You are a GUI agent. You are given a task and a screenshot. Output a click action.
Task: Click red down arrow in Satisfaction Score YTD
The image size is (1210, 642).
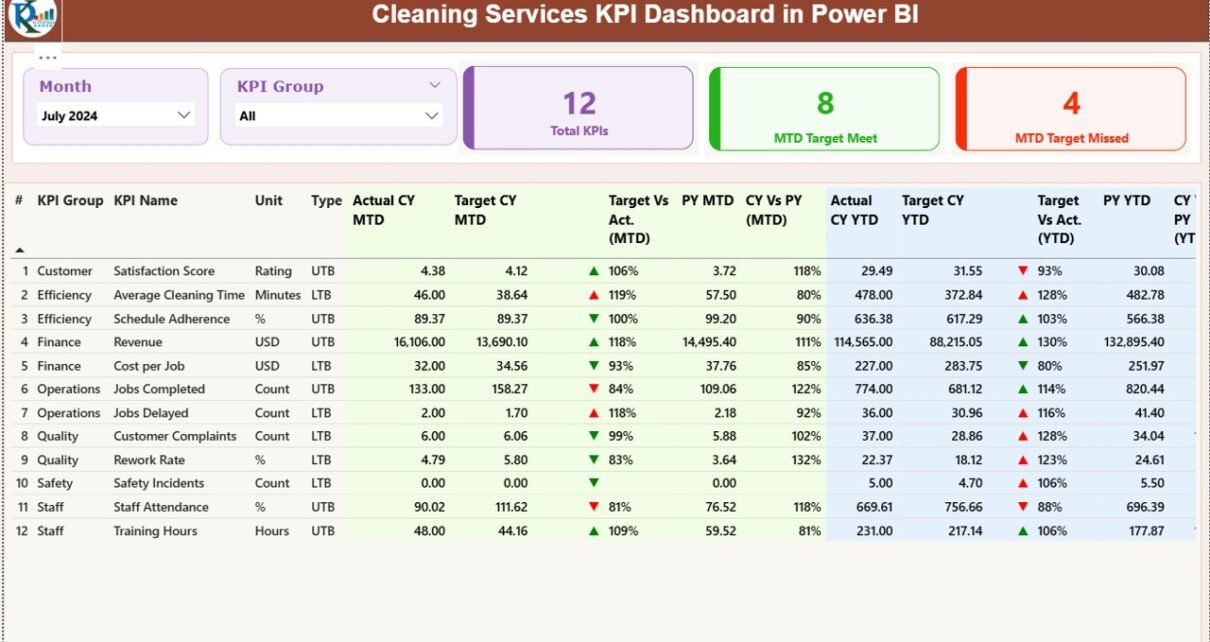[x=1022, y=271]
